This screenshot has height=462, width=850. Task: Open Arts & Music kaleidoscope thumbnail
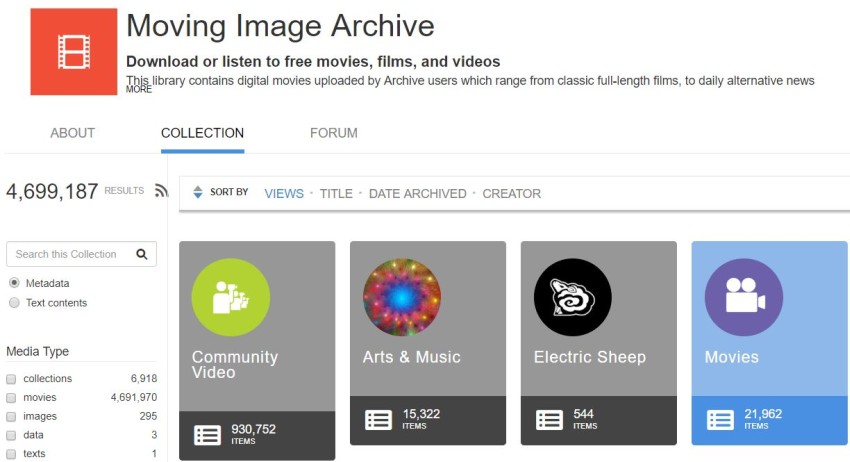click(x=402, y=297)
